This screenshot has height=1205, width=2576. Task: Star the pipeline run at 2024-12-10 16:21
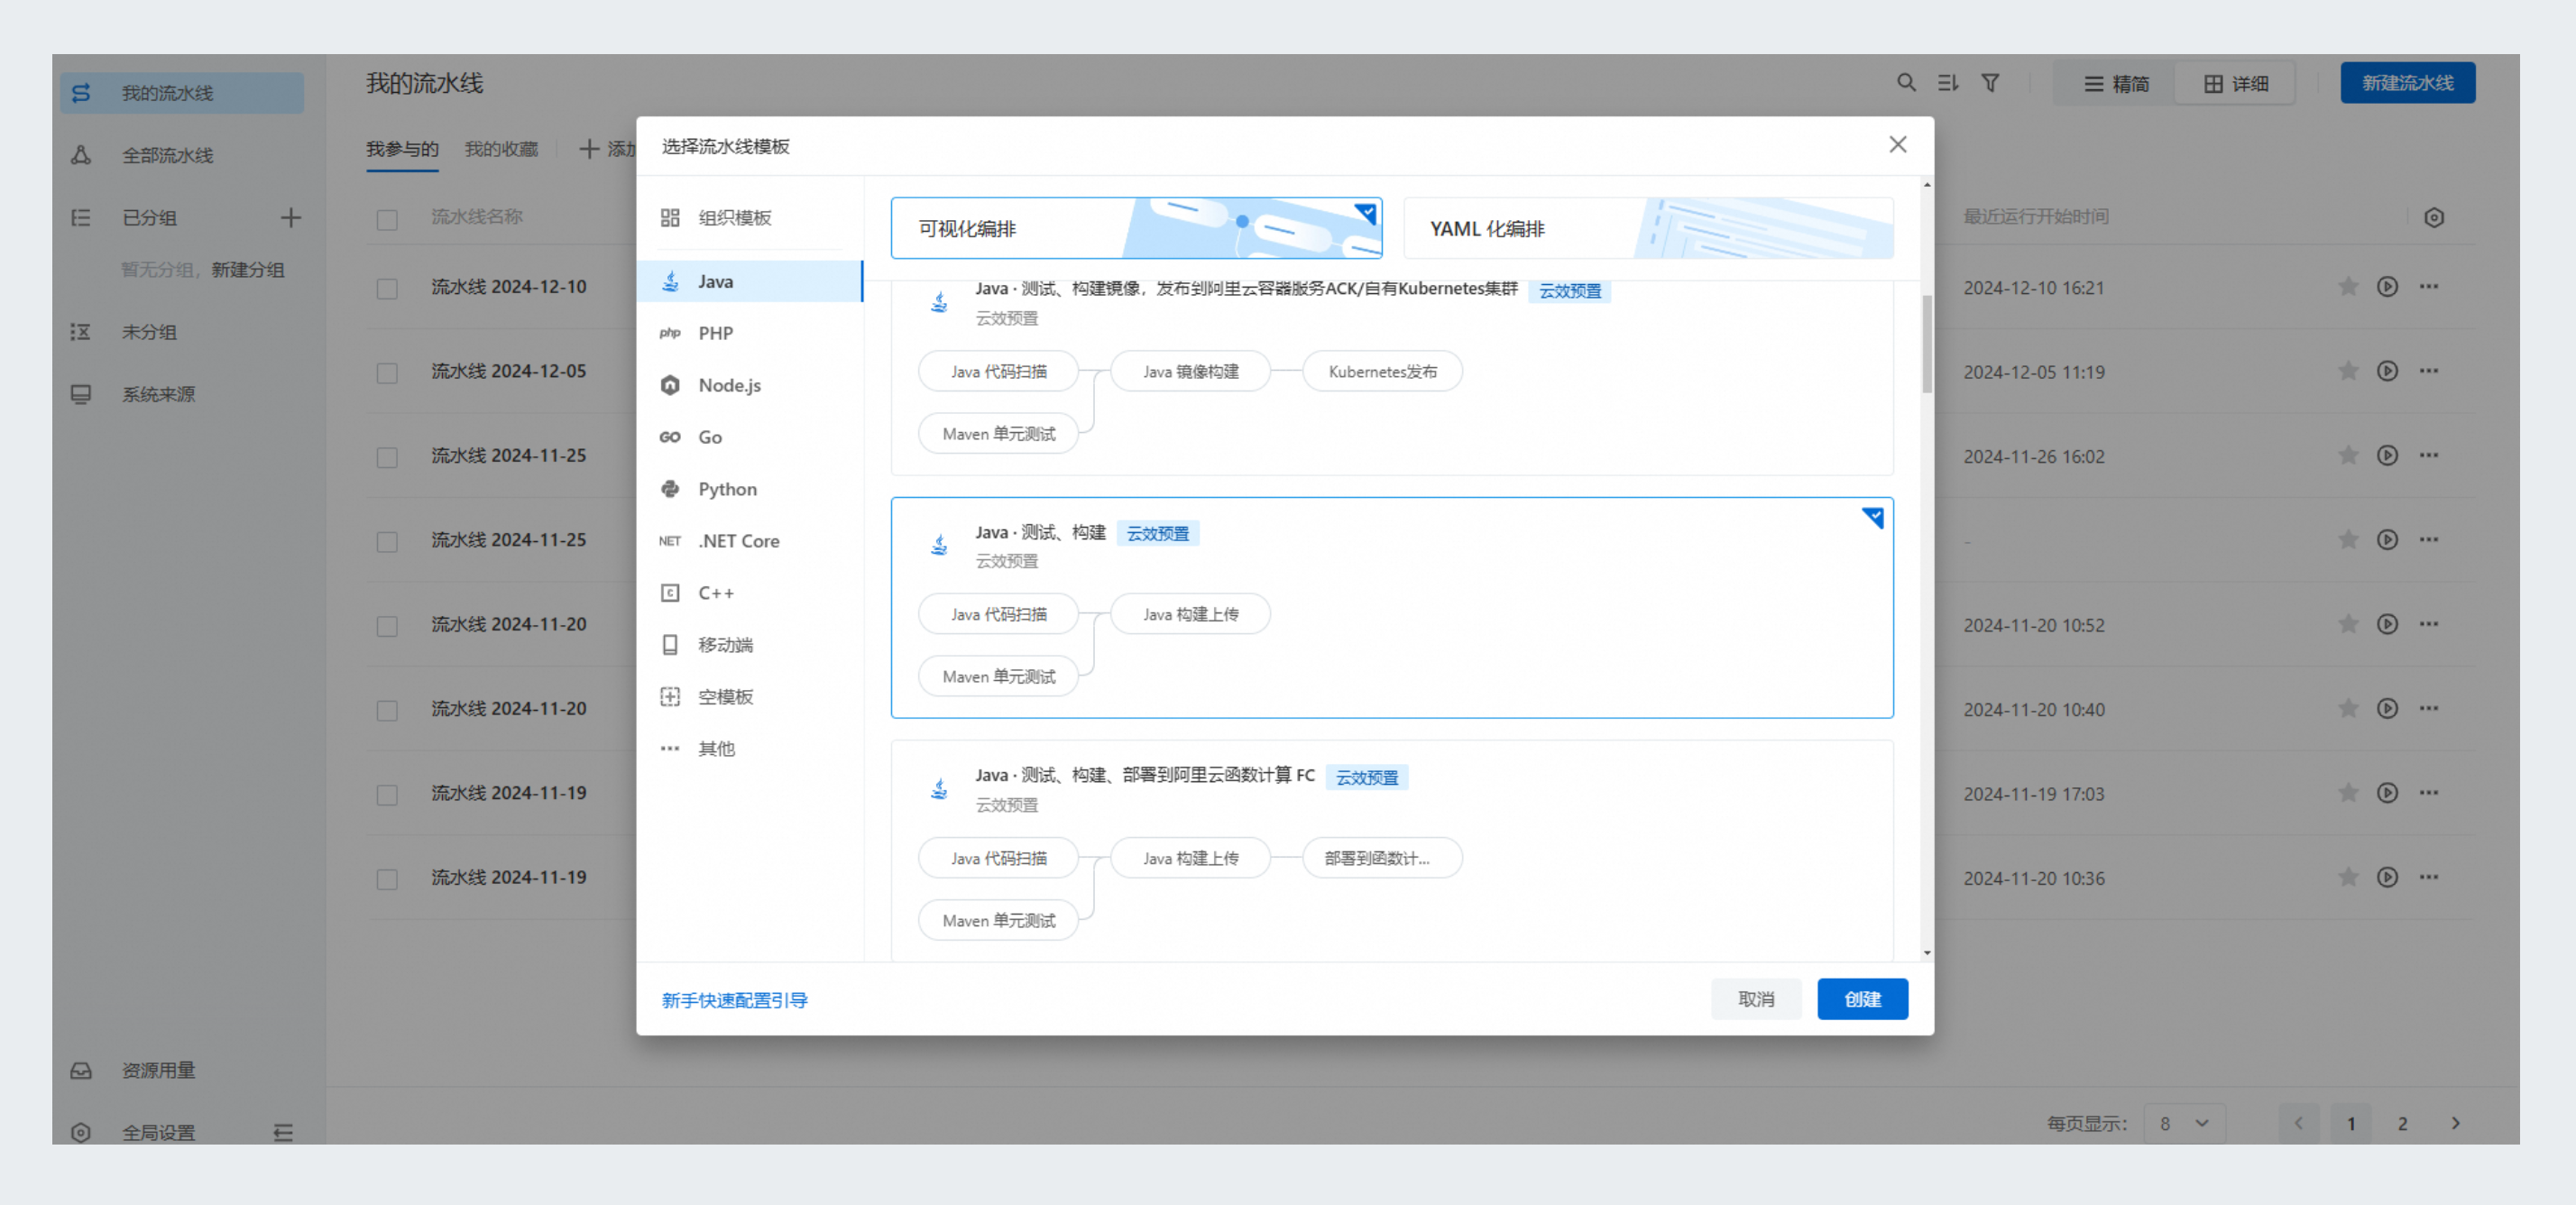point(2348,287)
